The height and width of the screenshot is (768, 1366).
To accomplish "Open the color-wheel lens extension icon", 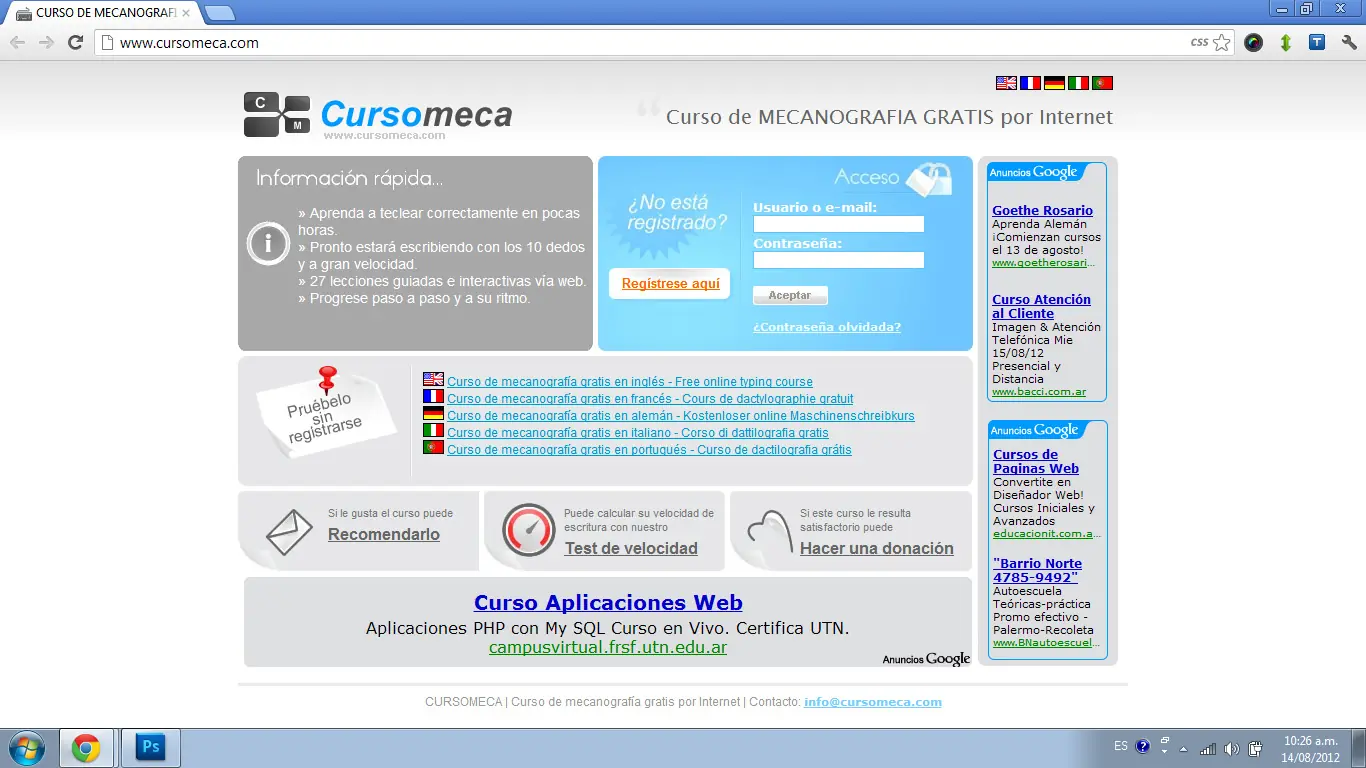I will point(1253,43).
